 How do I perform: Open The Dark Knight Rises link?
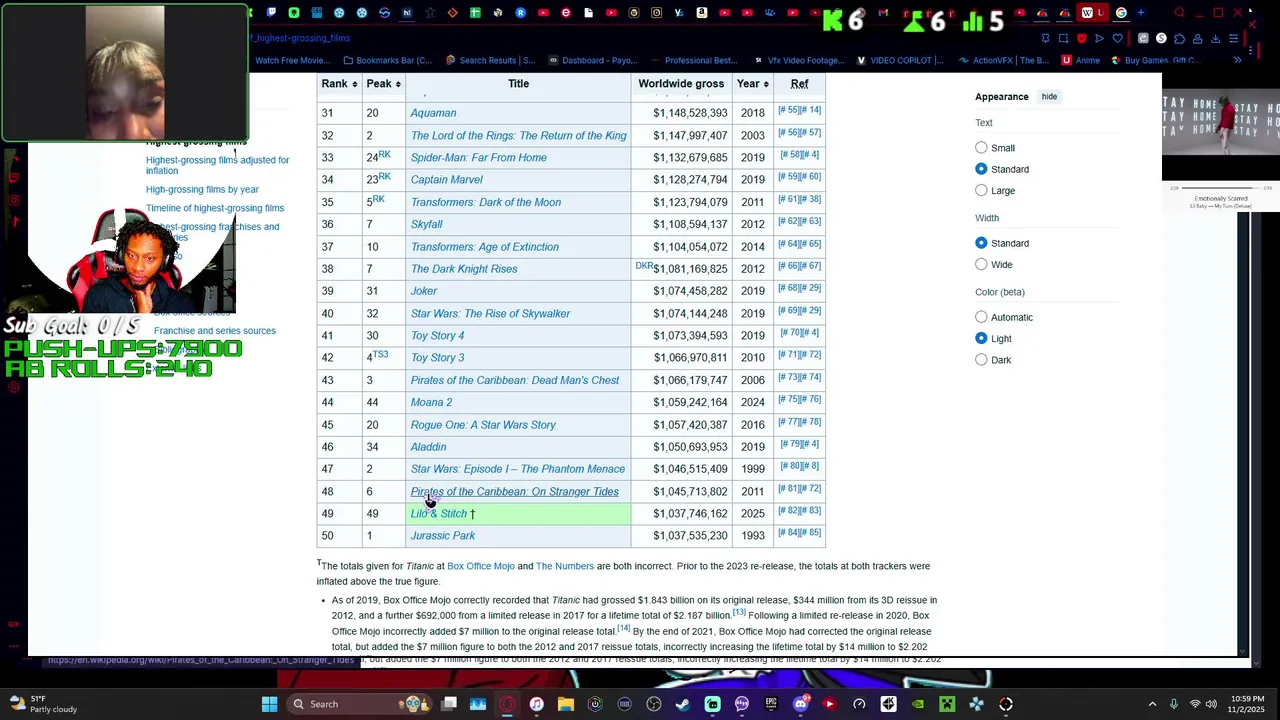coord(464,269)
